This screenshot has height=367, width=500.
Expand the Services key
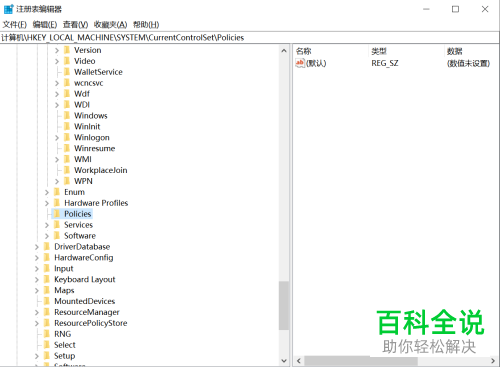point(47,225)
